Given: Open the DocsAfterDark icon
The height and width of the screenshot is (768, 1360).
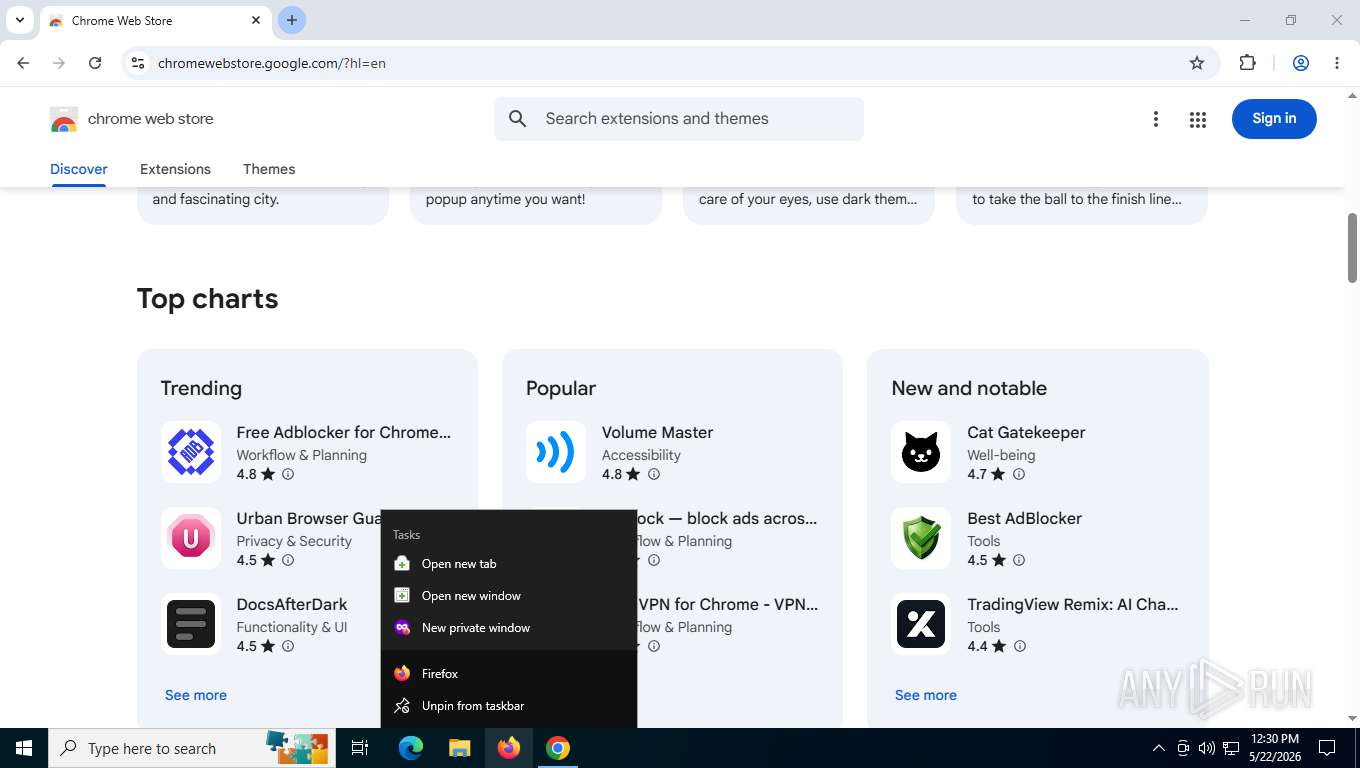Looking at the screenshot, I should pyautogui.click(x=191, y=624).
